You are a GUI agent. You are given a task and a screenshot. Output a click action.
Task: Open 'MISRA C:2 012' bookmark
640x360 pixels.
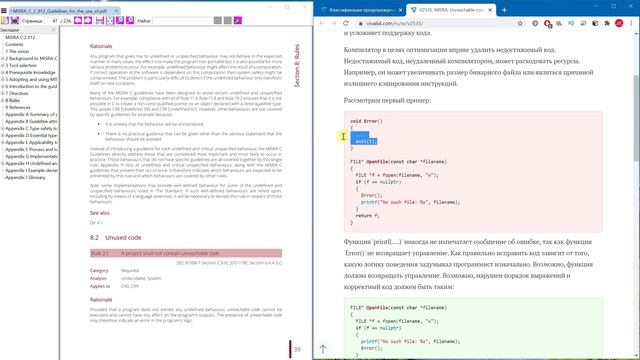20,37
